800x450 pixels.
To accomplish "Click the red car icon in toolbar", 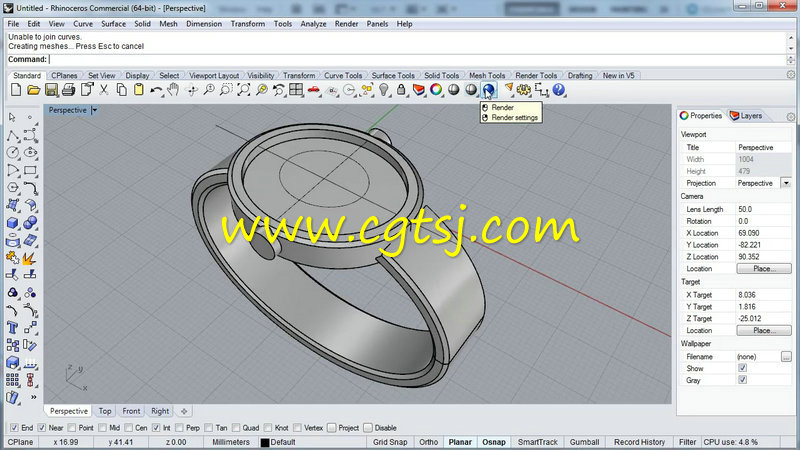I will pos(313,90).
